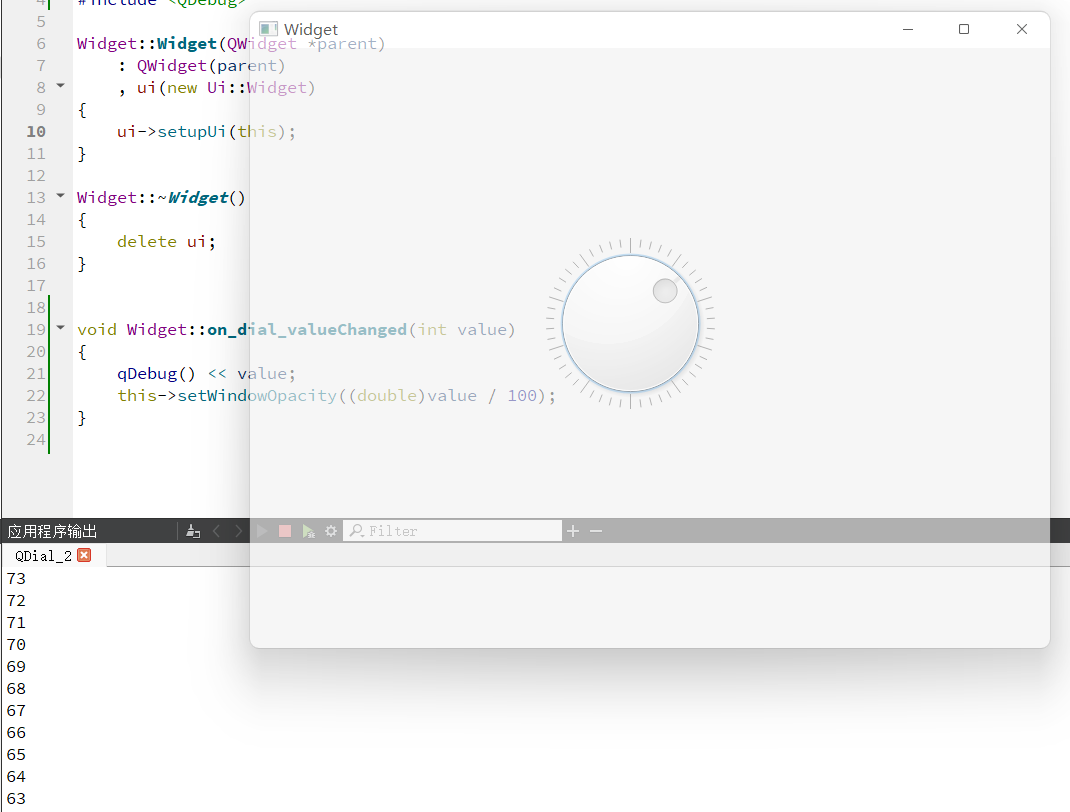This screenshot has width=1070, height=812.
Task: Select the QDial_2 output tab
Action: click(x=43, y=555)
